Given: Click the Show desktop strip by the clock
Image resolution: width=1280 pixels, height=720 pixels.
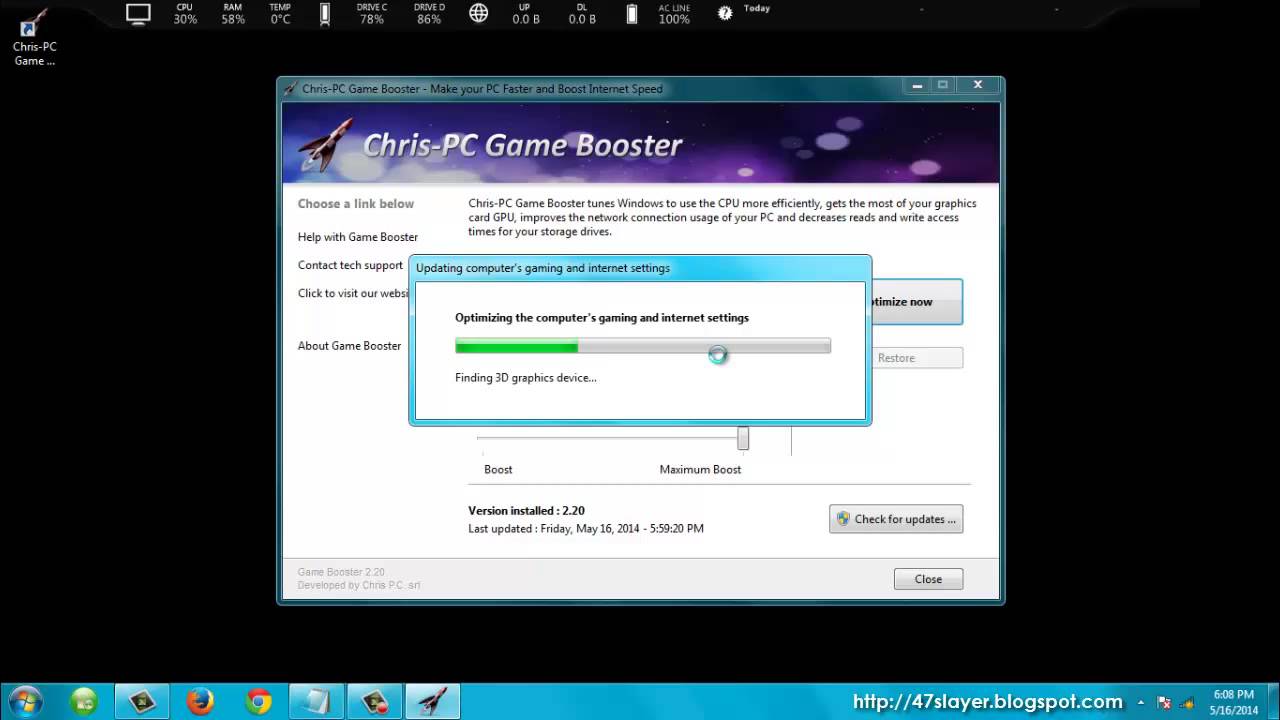Looking at the screenshot, I should tap(1272, 702).
